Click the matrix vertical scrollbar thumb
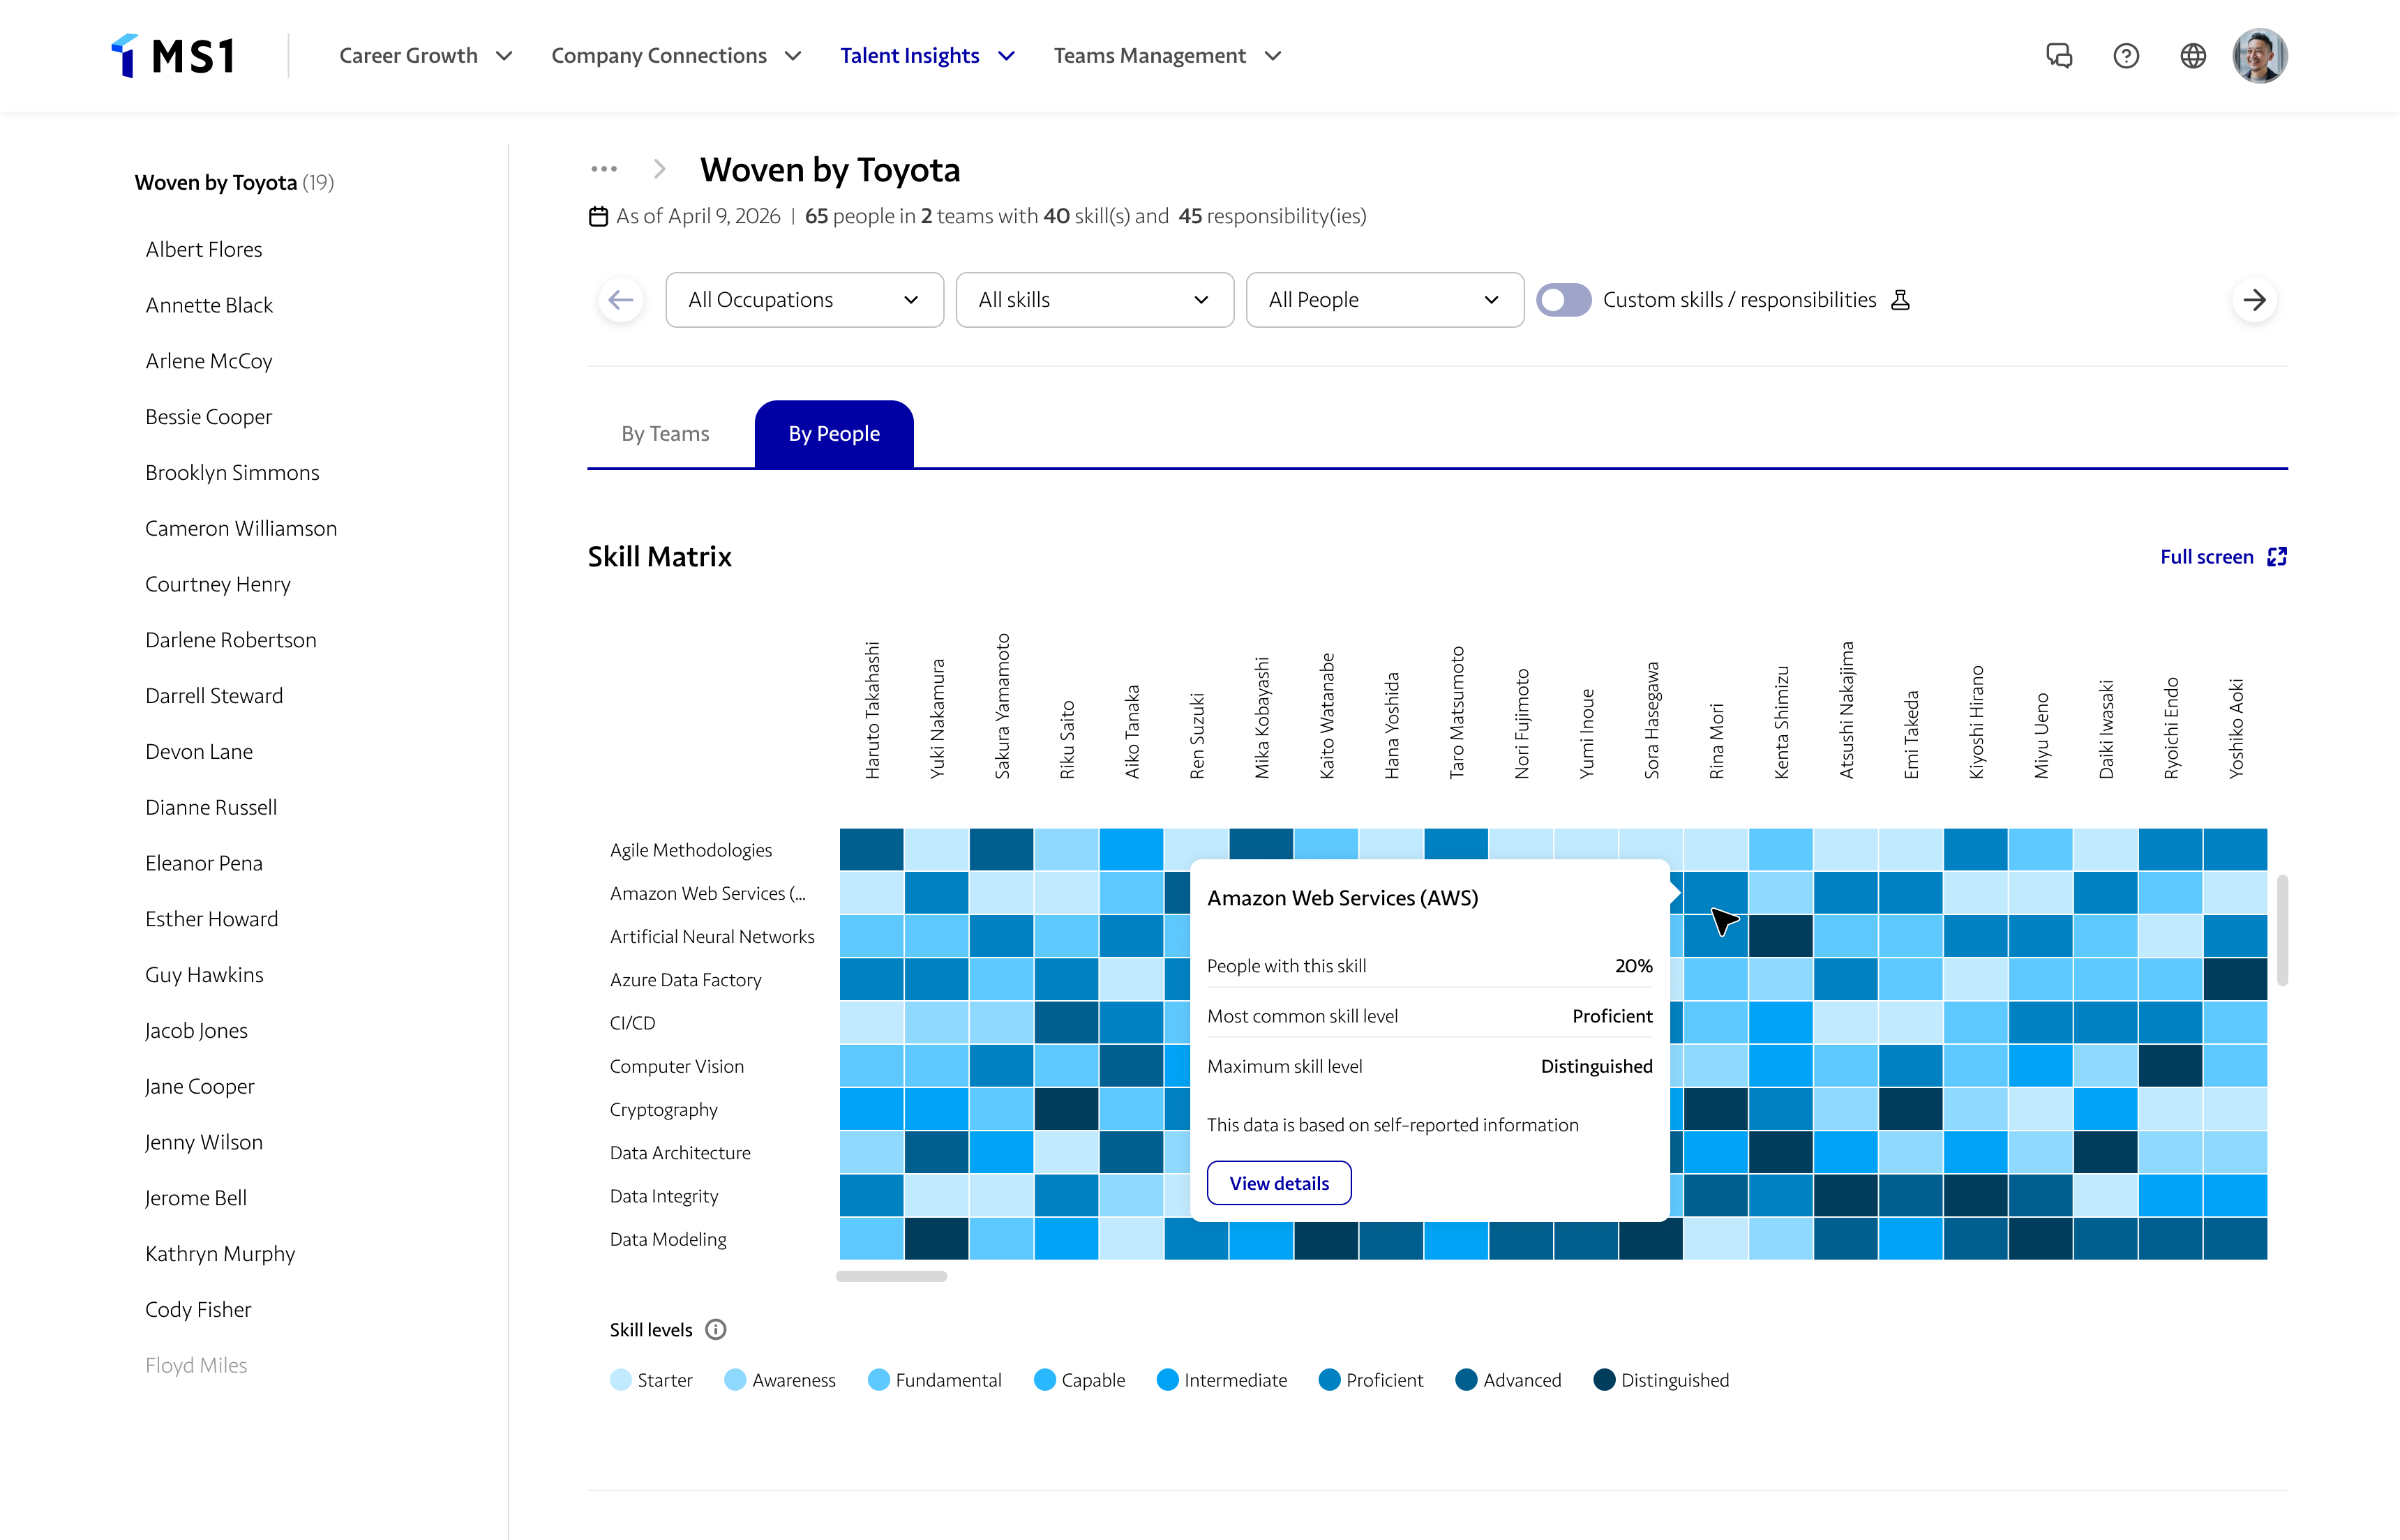Viewport: 2400px width, 1540px height. (x=2283, y=930)
